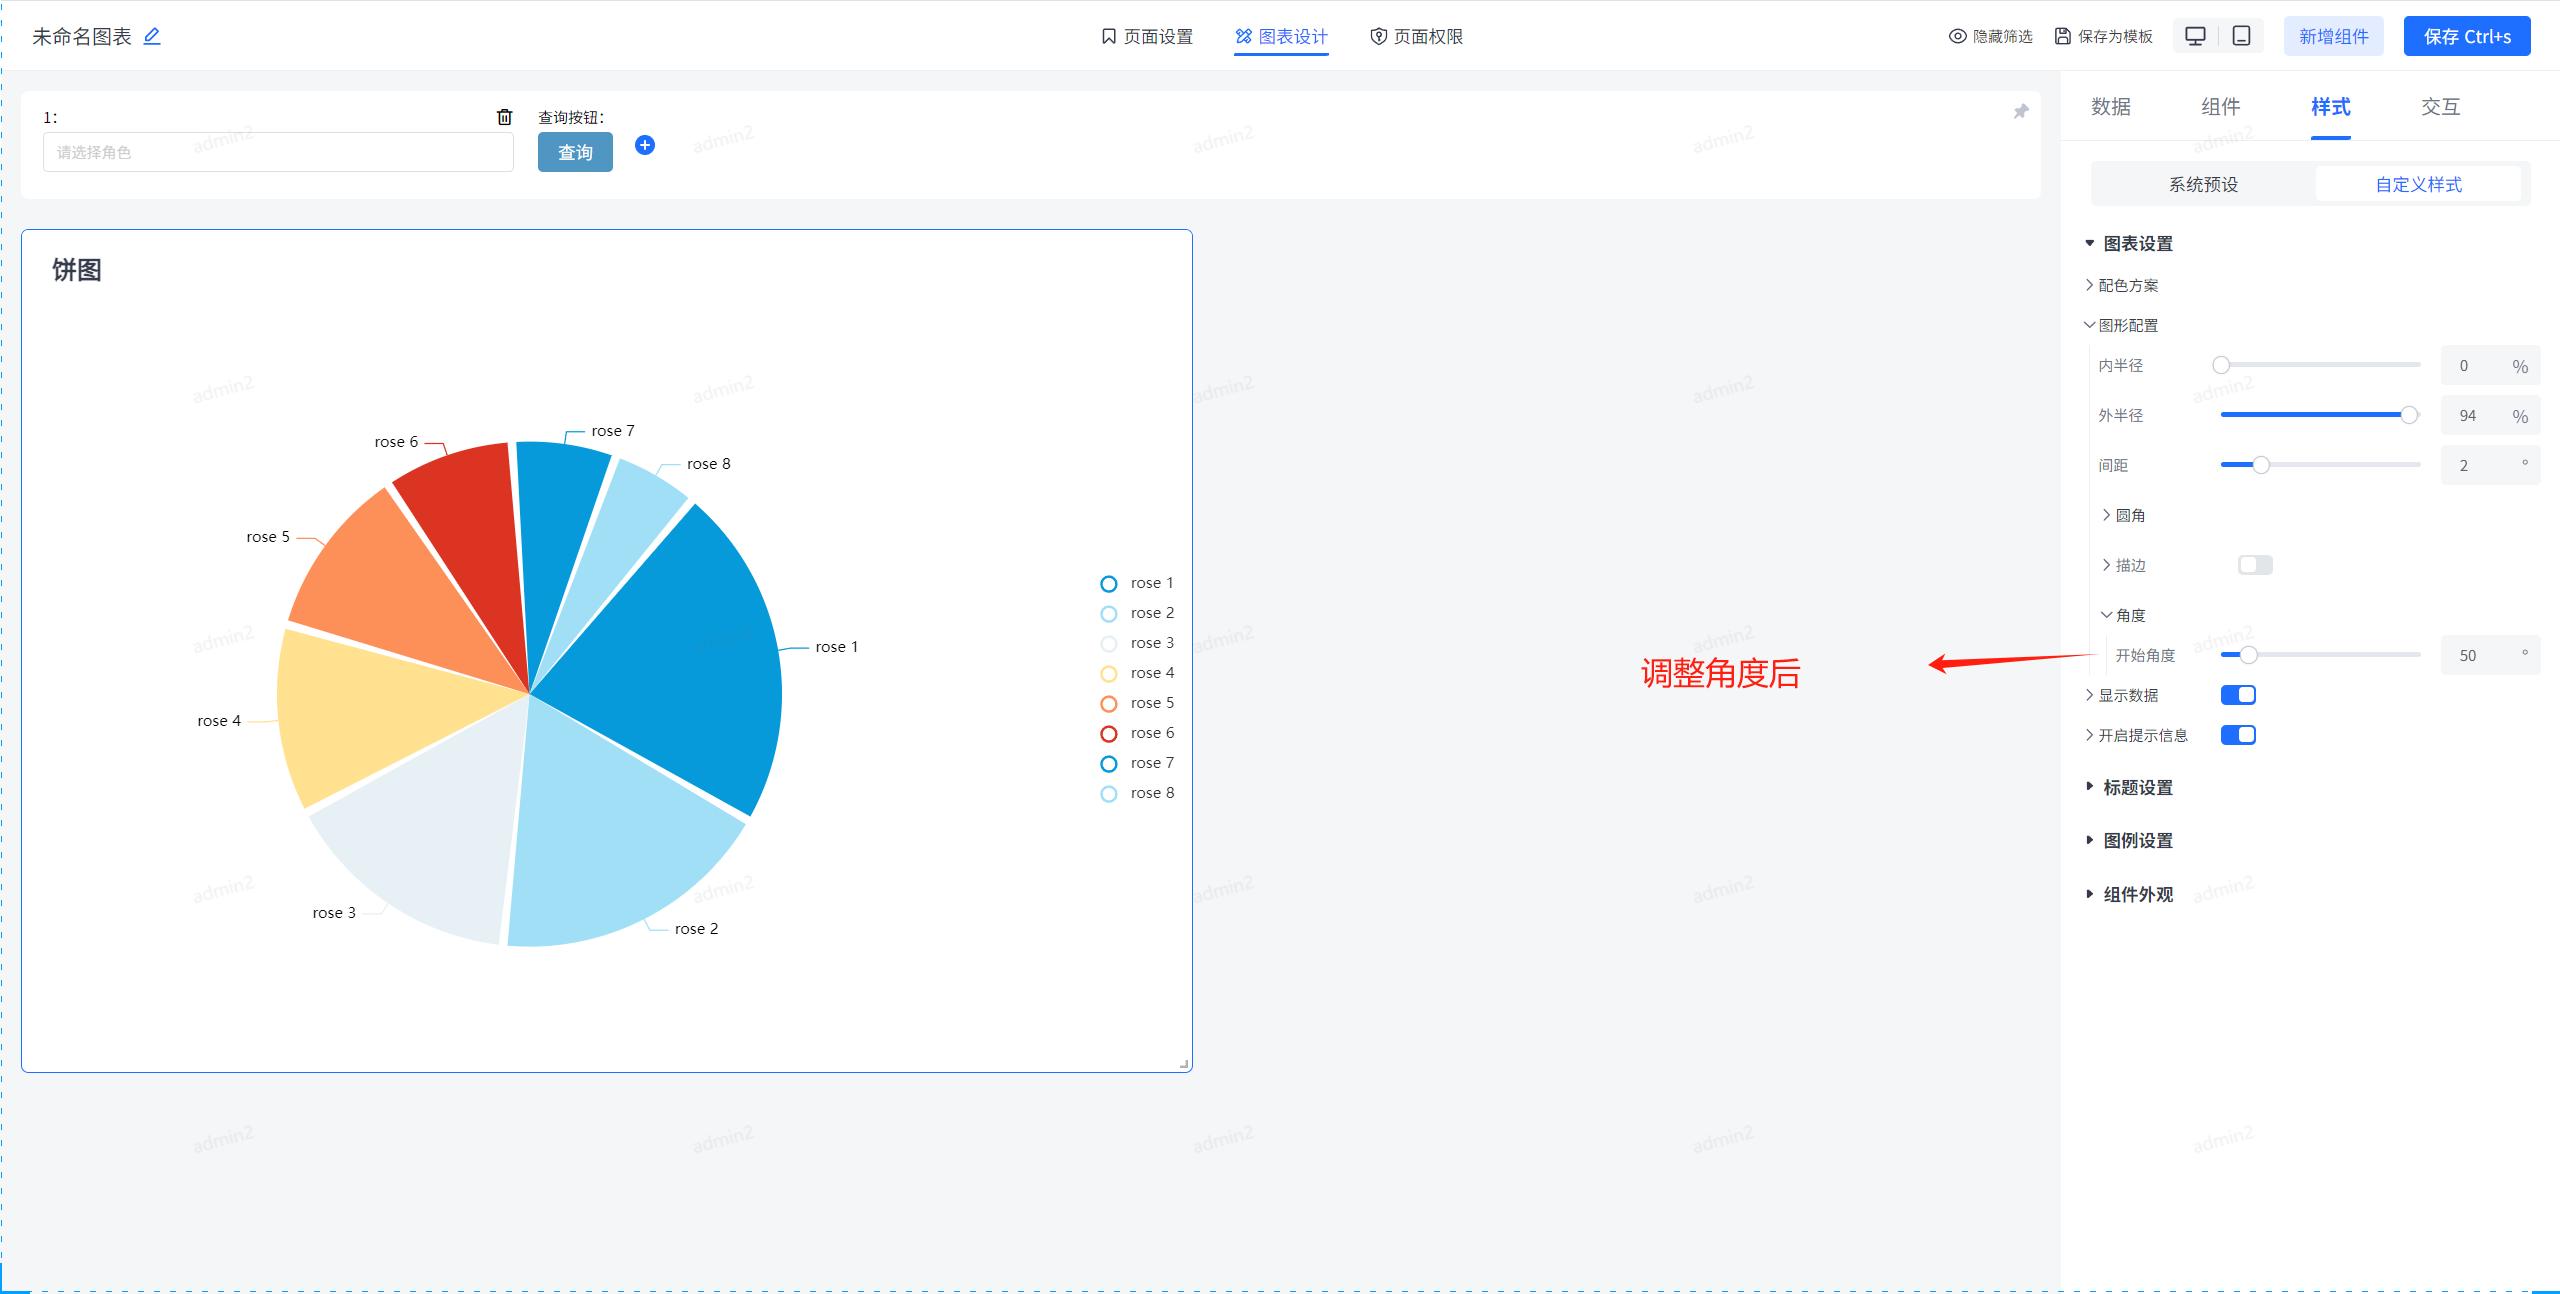Screen dimensions: 2560x1294
Task: Click the 开始角度 value field showing 50
Action: (x=2490, y=655)
